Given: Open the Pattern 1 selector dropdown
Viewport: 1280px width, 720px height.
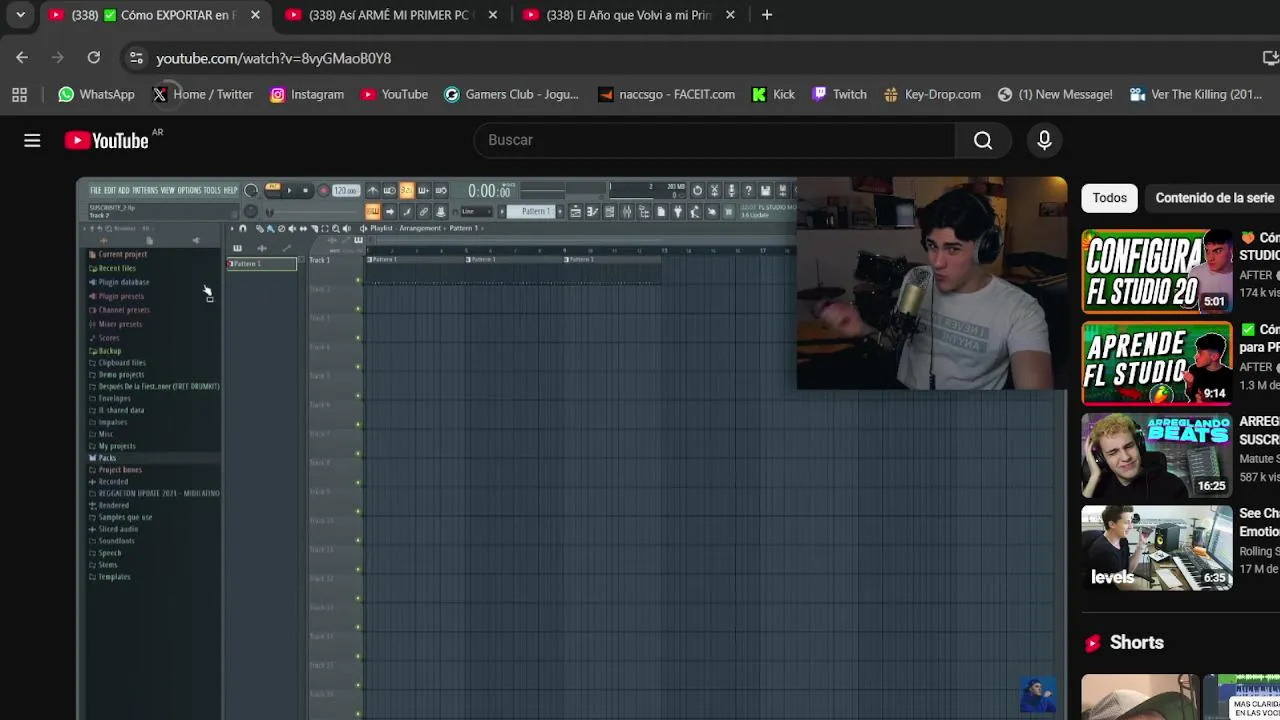Looking at the screenshot, I should 531,212.
